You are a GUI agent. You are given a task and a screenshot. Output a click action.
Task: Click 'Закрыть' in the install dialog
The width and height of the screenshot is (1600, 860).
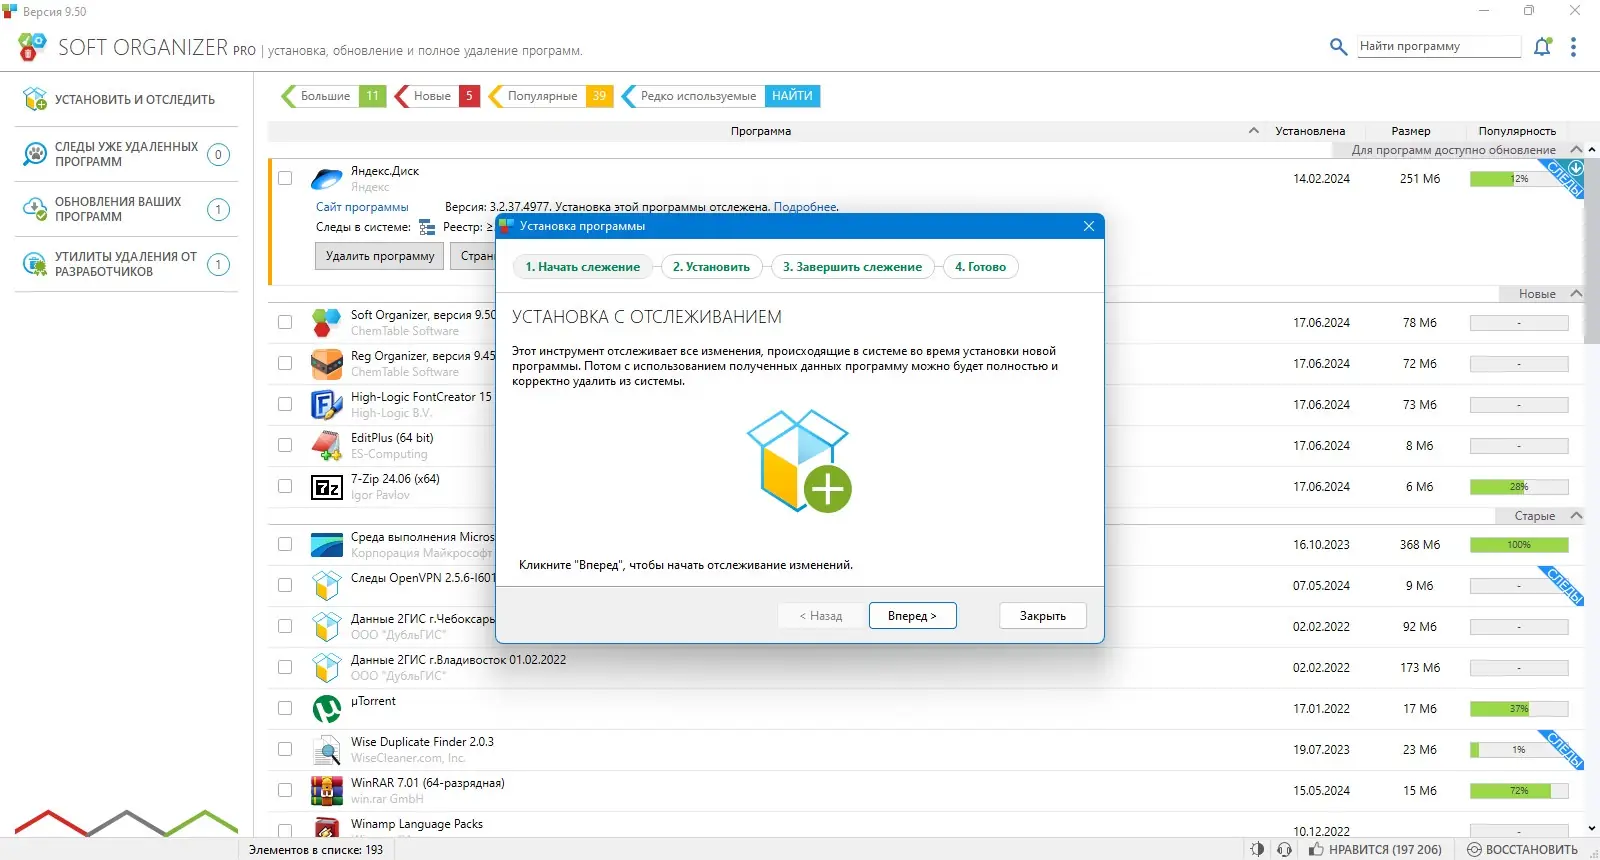[x=1042, y=616]
